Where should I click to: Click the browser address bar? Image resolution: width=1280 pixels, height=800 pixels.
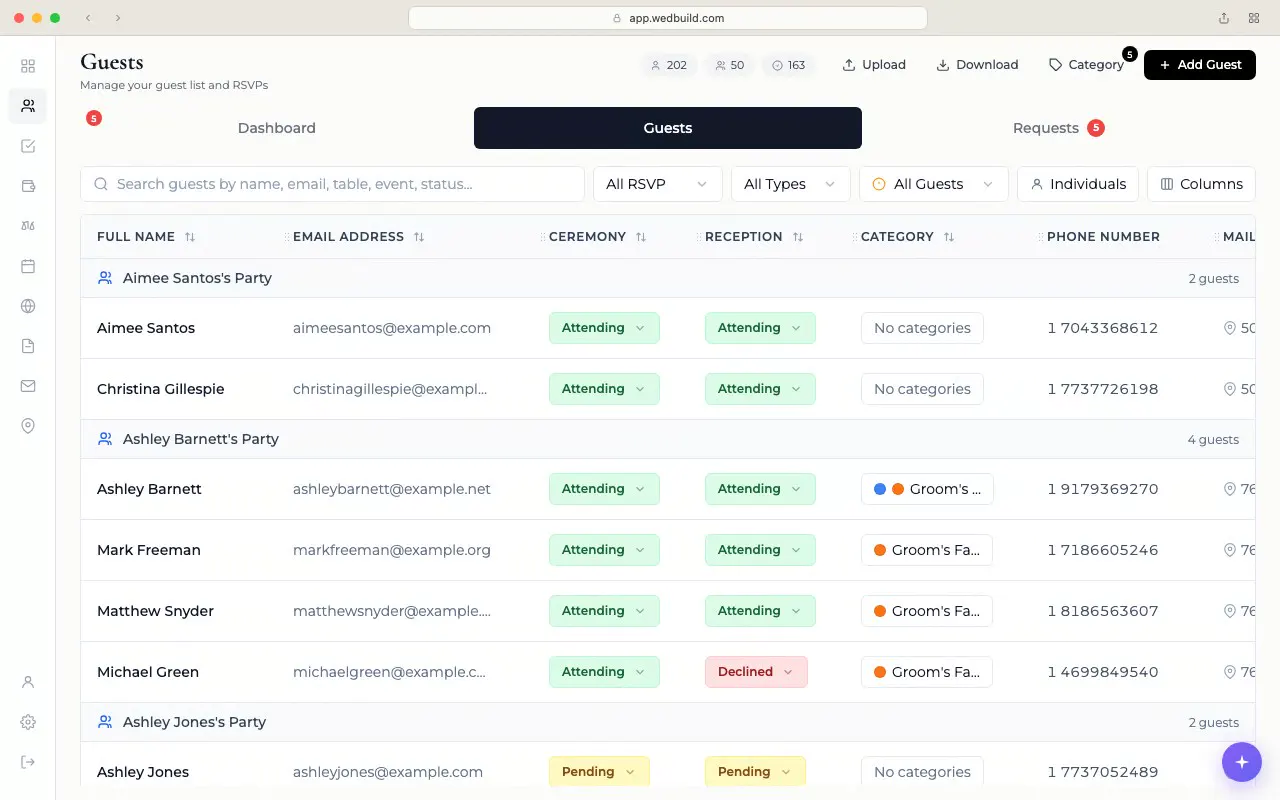tap(668, 18)
